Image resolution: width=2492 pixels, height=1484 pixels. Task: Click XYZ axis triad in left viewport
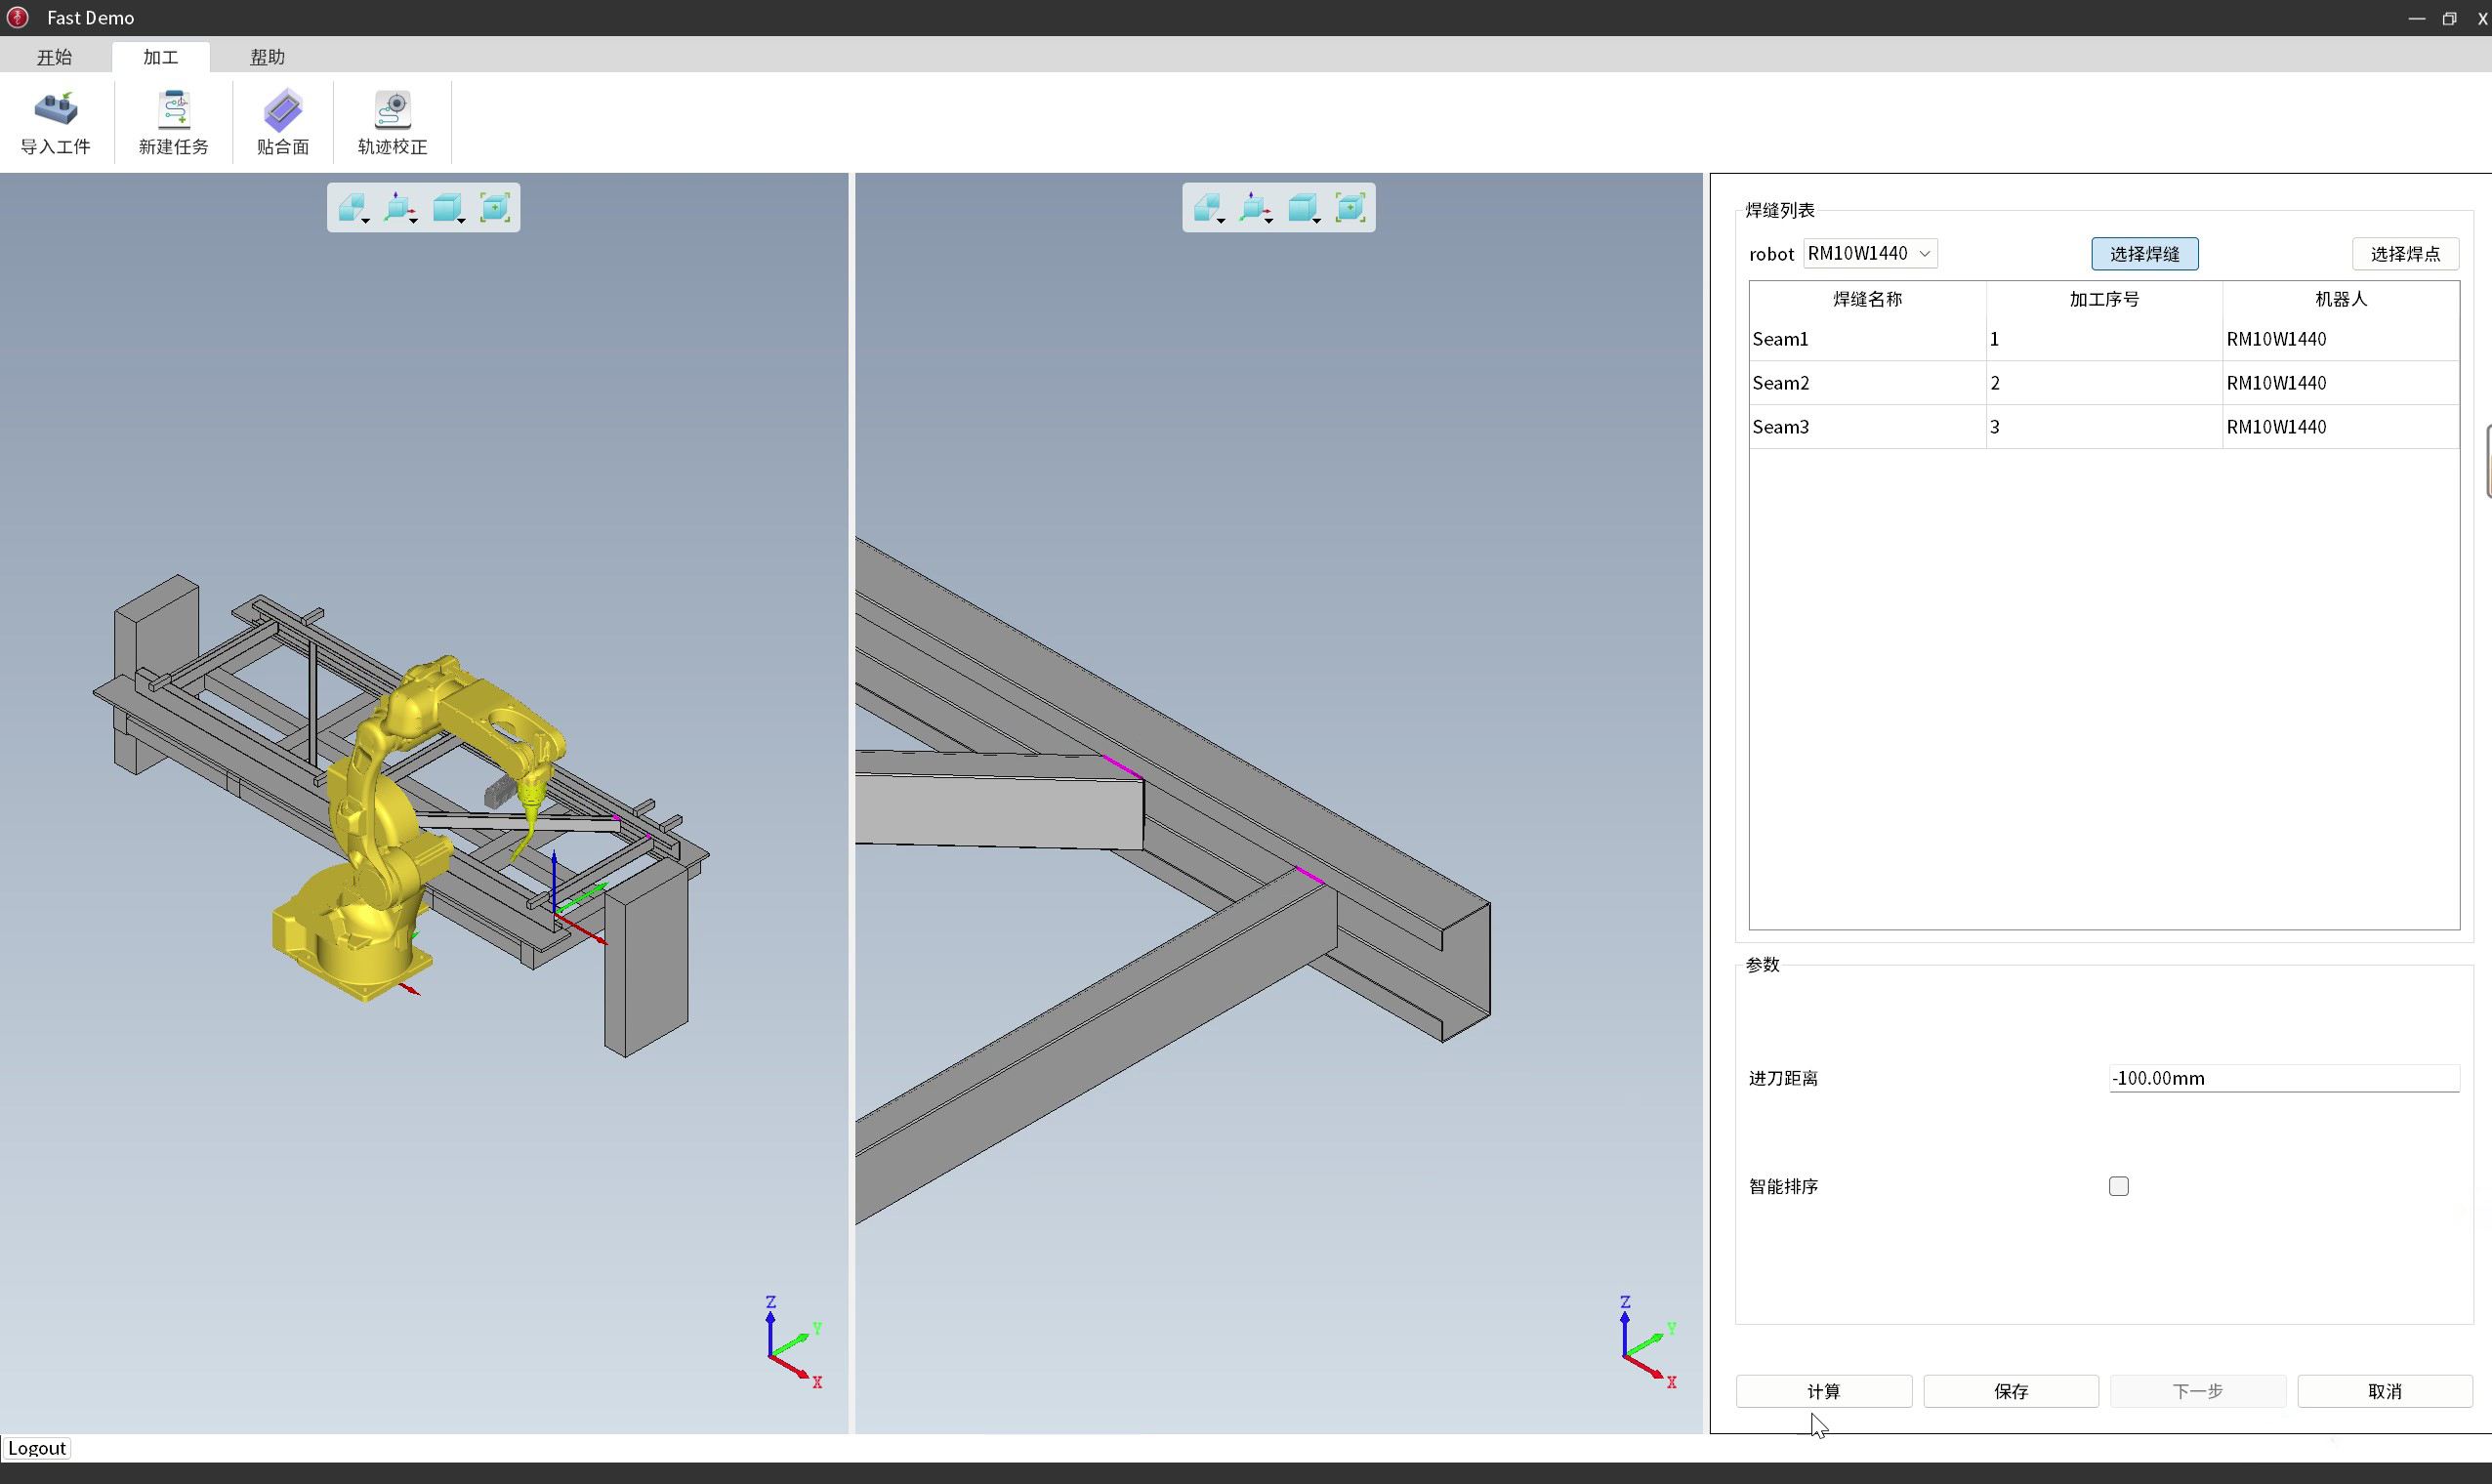tap(794, 1341)
